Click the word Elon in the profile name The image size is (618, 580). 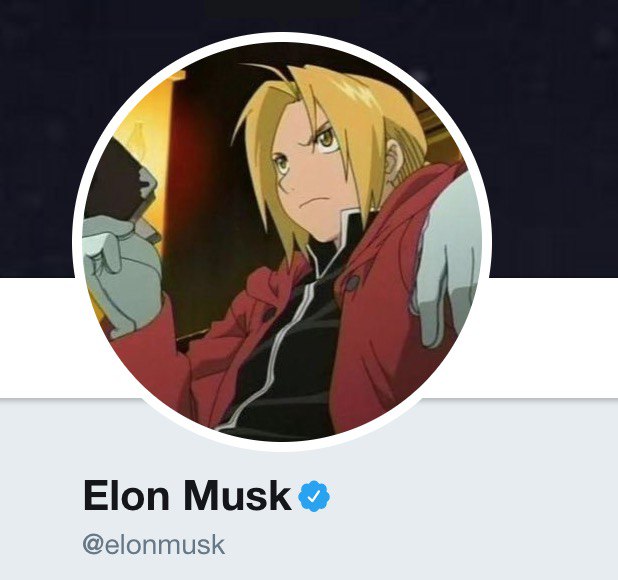(126, 495)
